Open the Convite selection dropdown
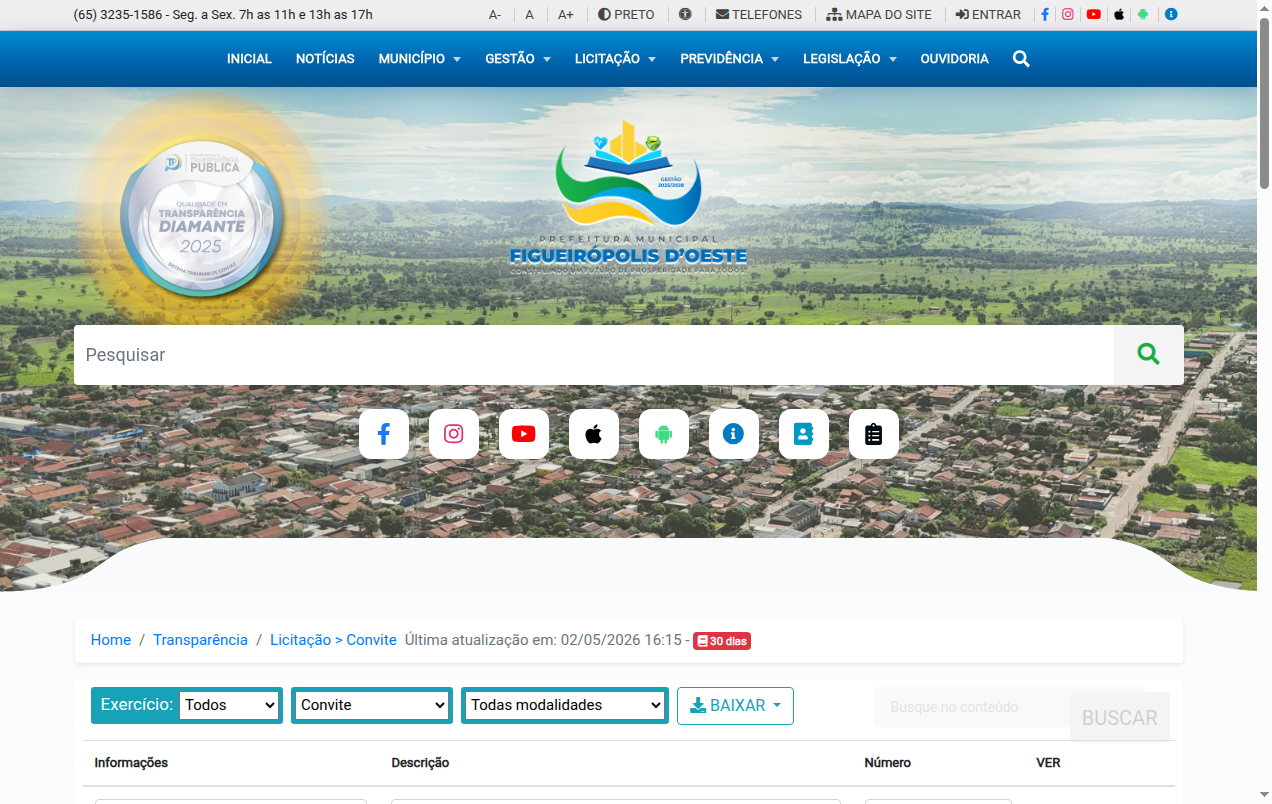Screen dimensions: 1272x804 (x=372, y=705)
